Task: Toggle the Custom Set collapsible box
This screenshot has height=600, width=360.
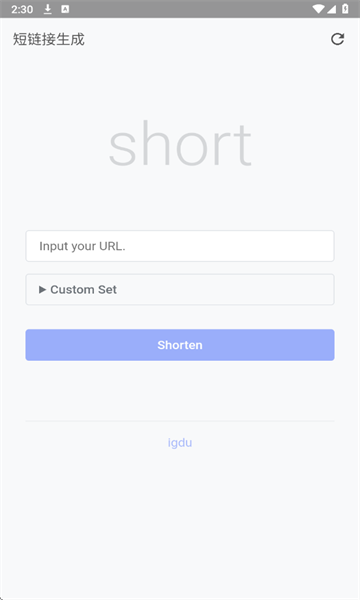Action: [x=180, y=289]
